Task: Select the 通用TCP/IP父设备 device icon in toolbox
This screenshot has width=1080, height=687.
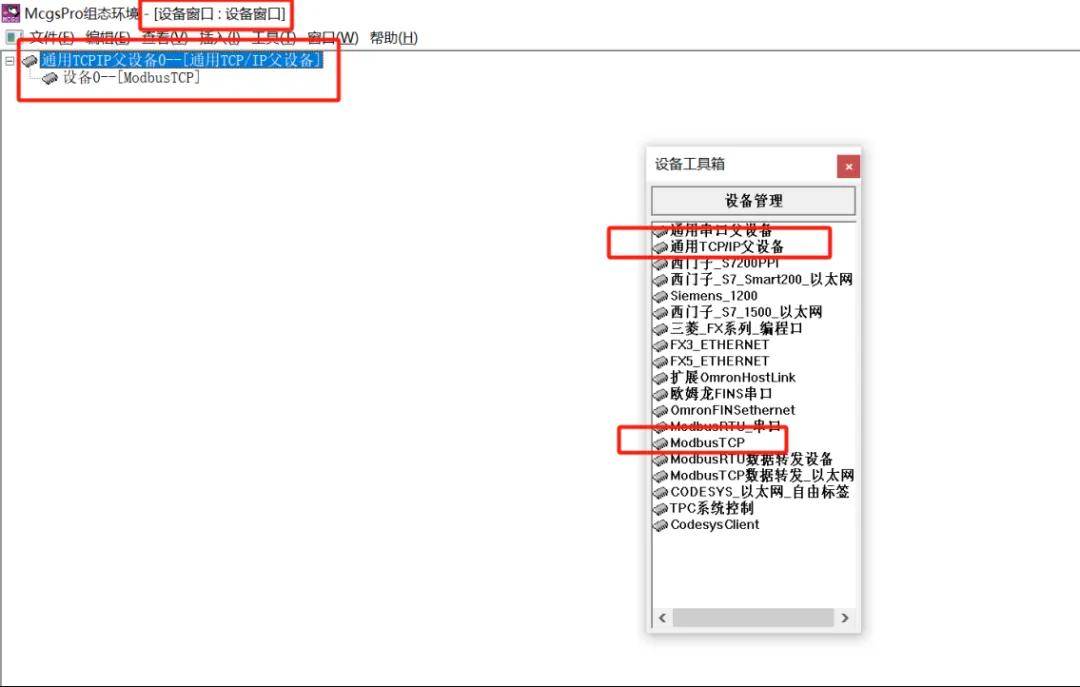Action: click(660, 247)
